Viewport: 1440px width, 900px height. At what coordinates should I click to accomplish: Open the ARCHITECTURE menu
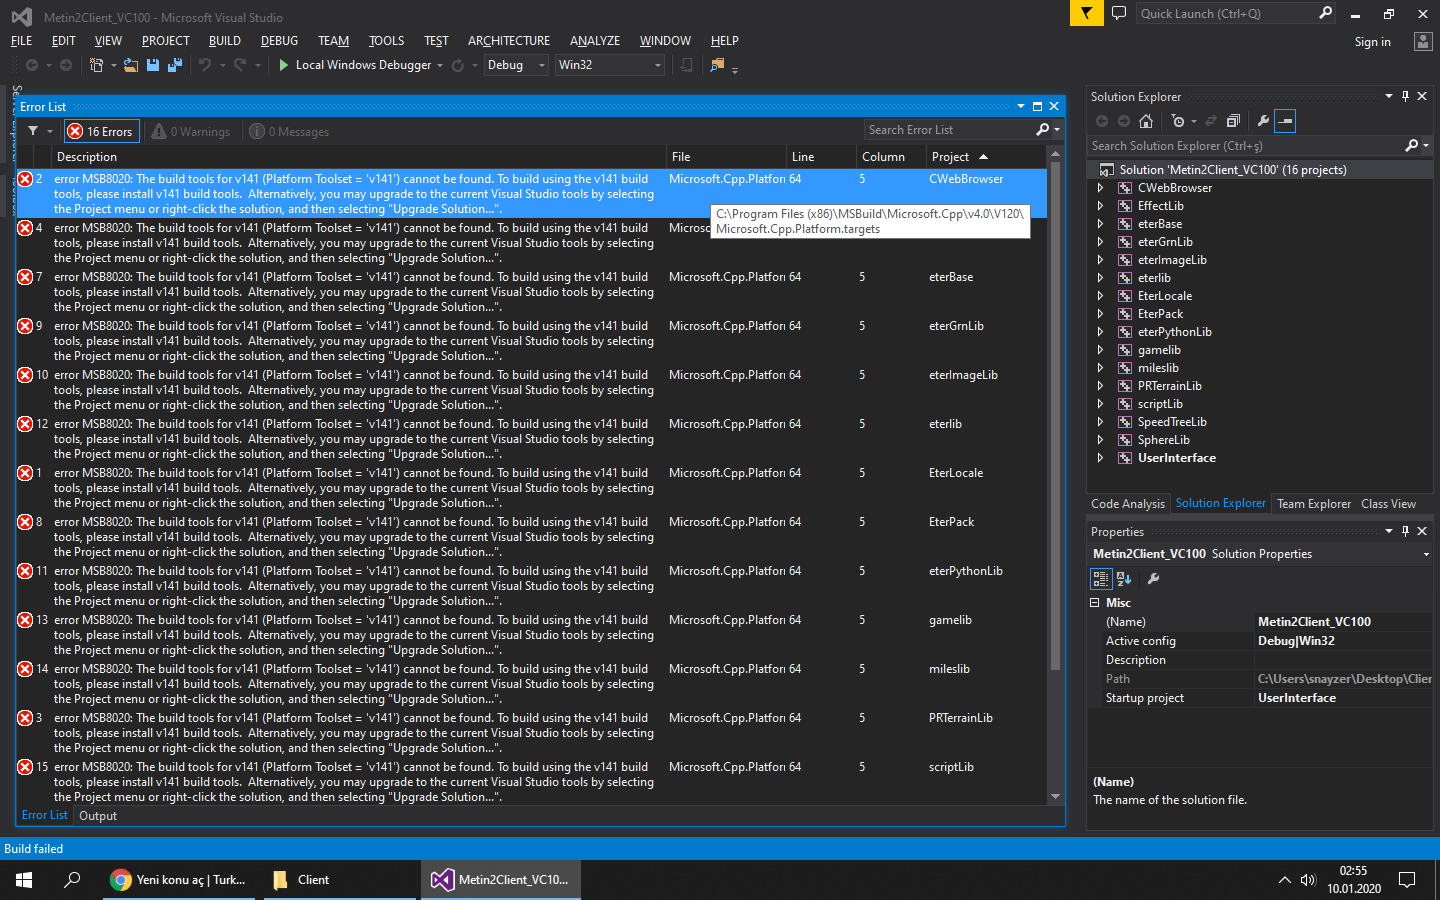click(x=509, y=41)
